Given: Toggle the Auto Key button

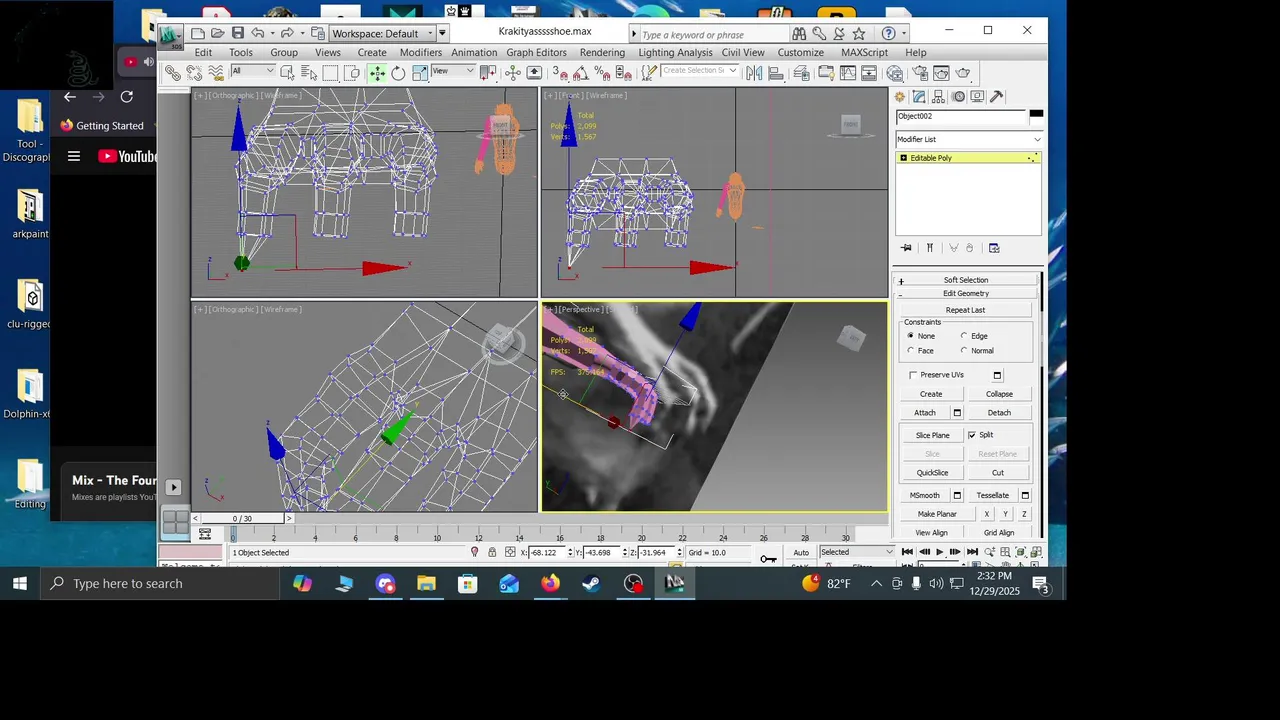Looking at the screenshot, I should click(801, 552).
